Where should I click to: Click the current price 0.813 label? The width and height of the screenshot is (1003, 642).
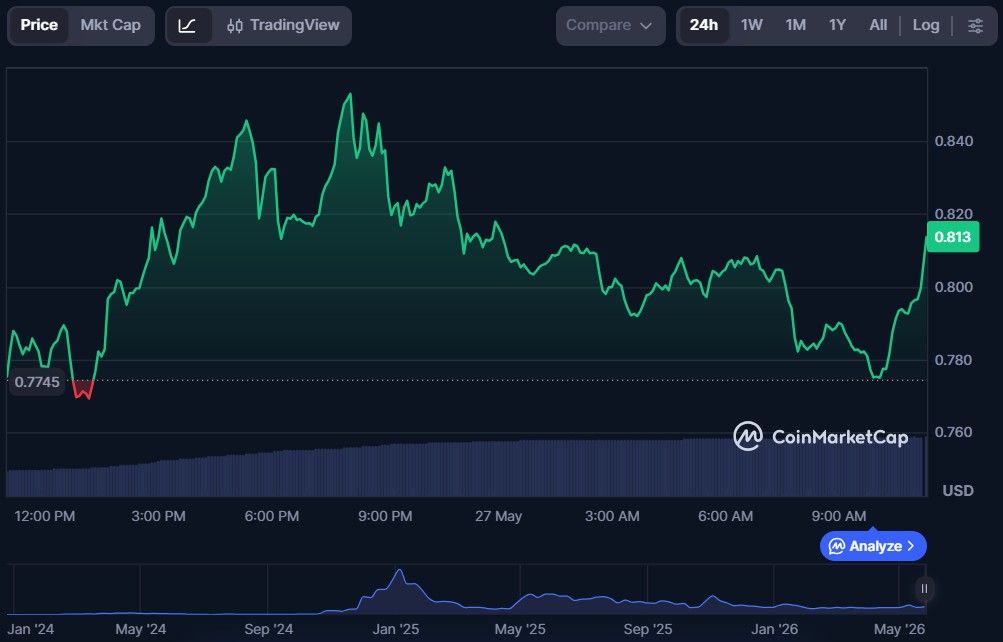[952, 237]
